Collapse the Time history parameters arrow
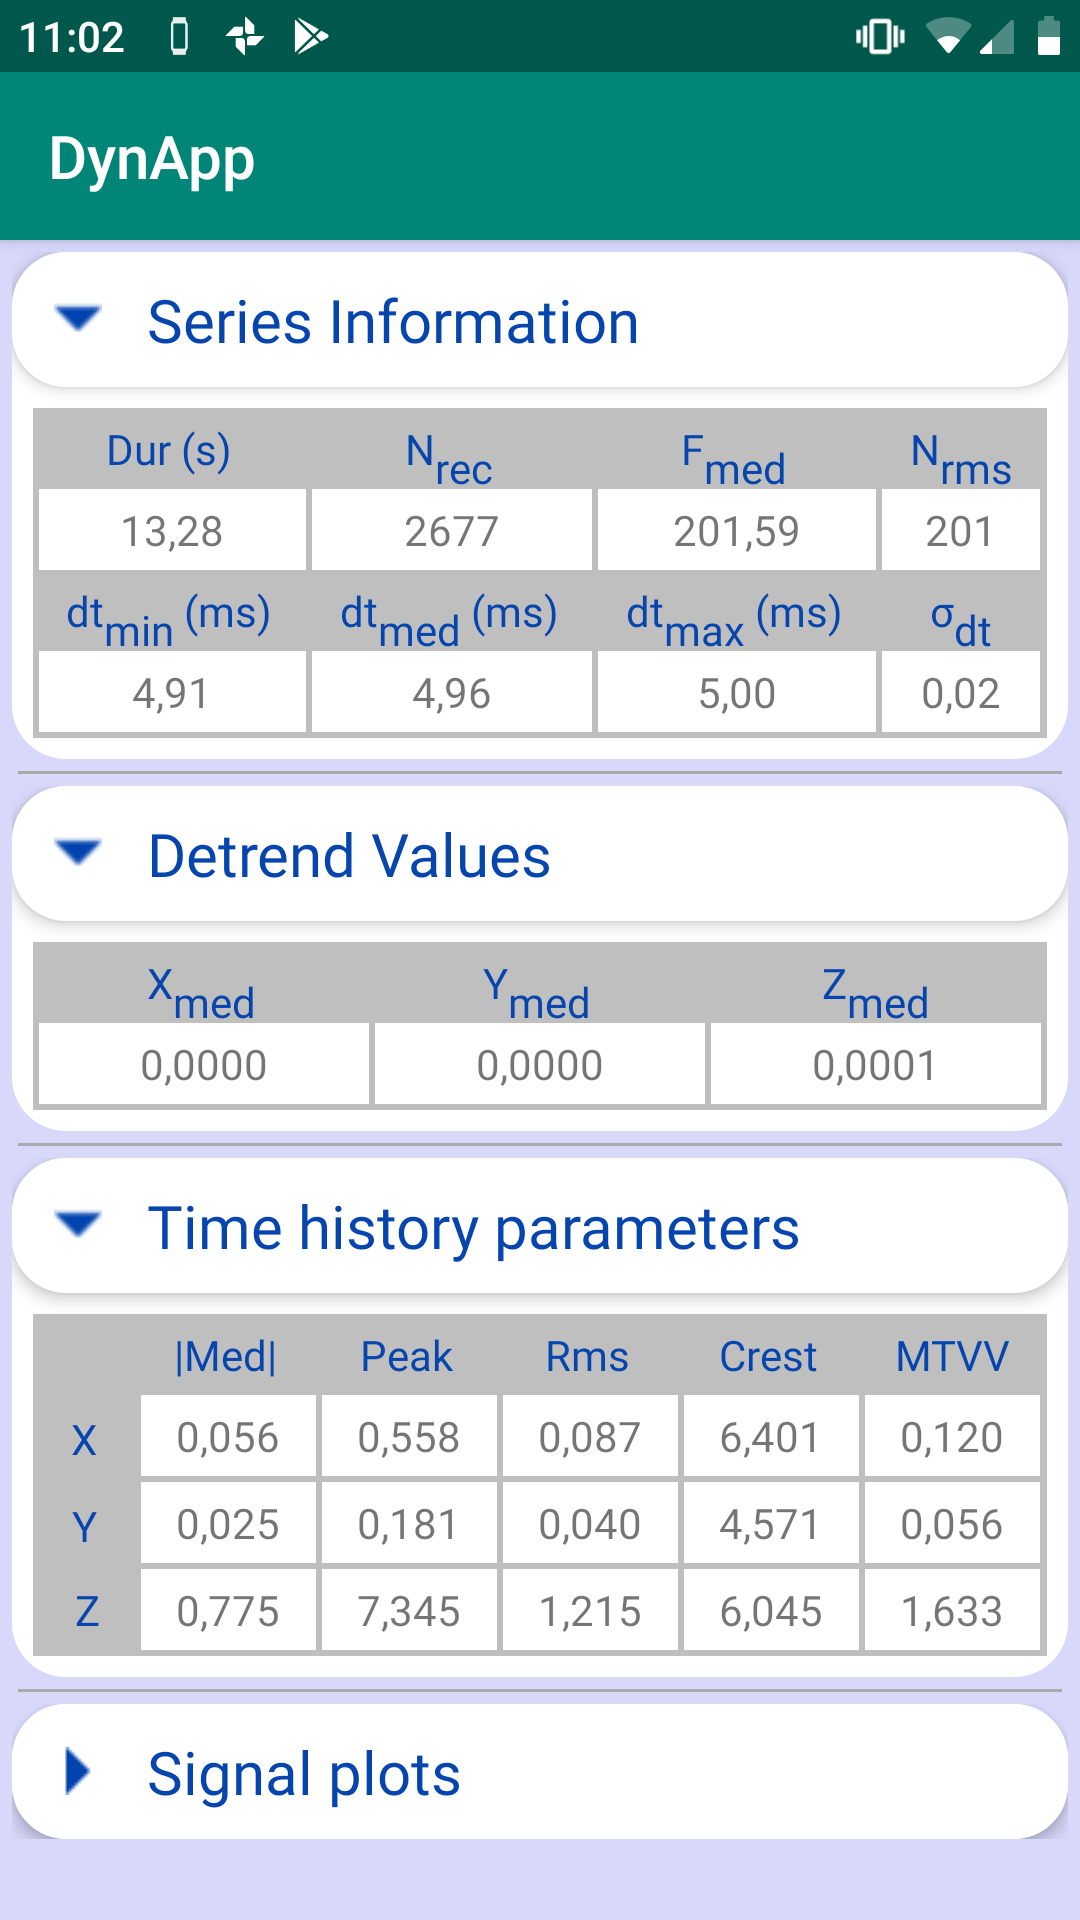Screen dimensions: 1080x1920 click(x=78, y=1225)
